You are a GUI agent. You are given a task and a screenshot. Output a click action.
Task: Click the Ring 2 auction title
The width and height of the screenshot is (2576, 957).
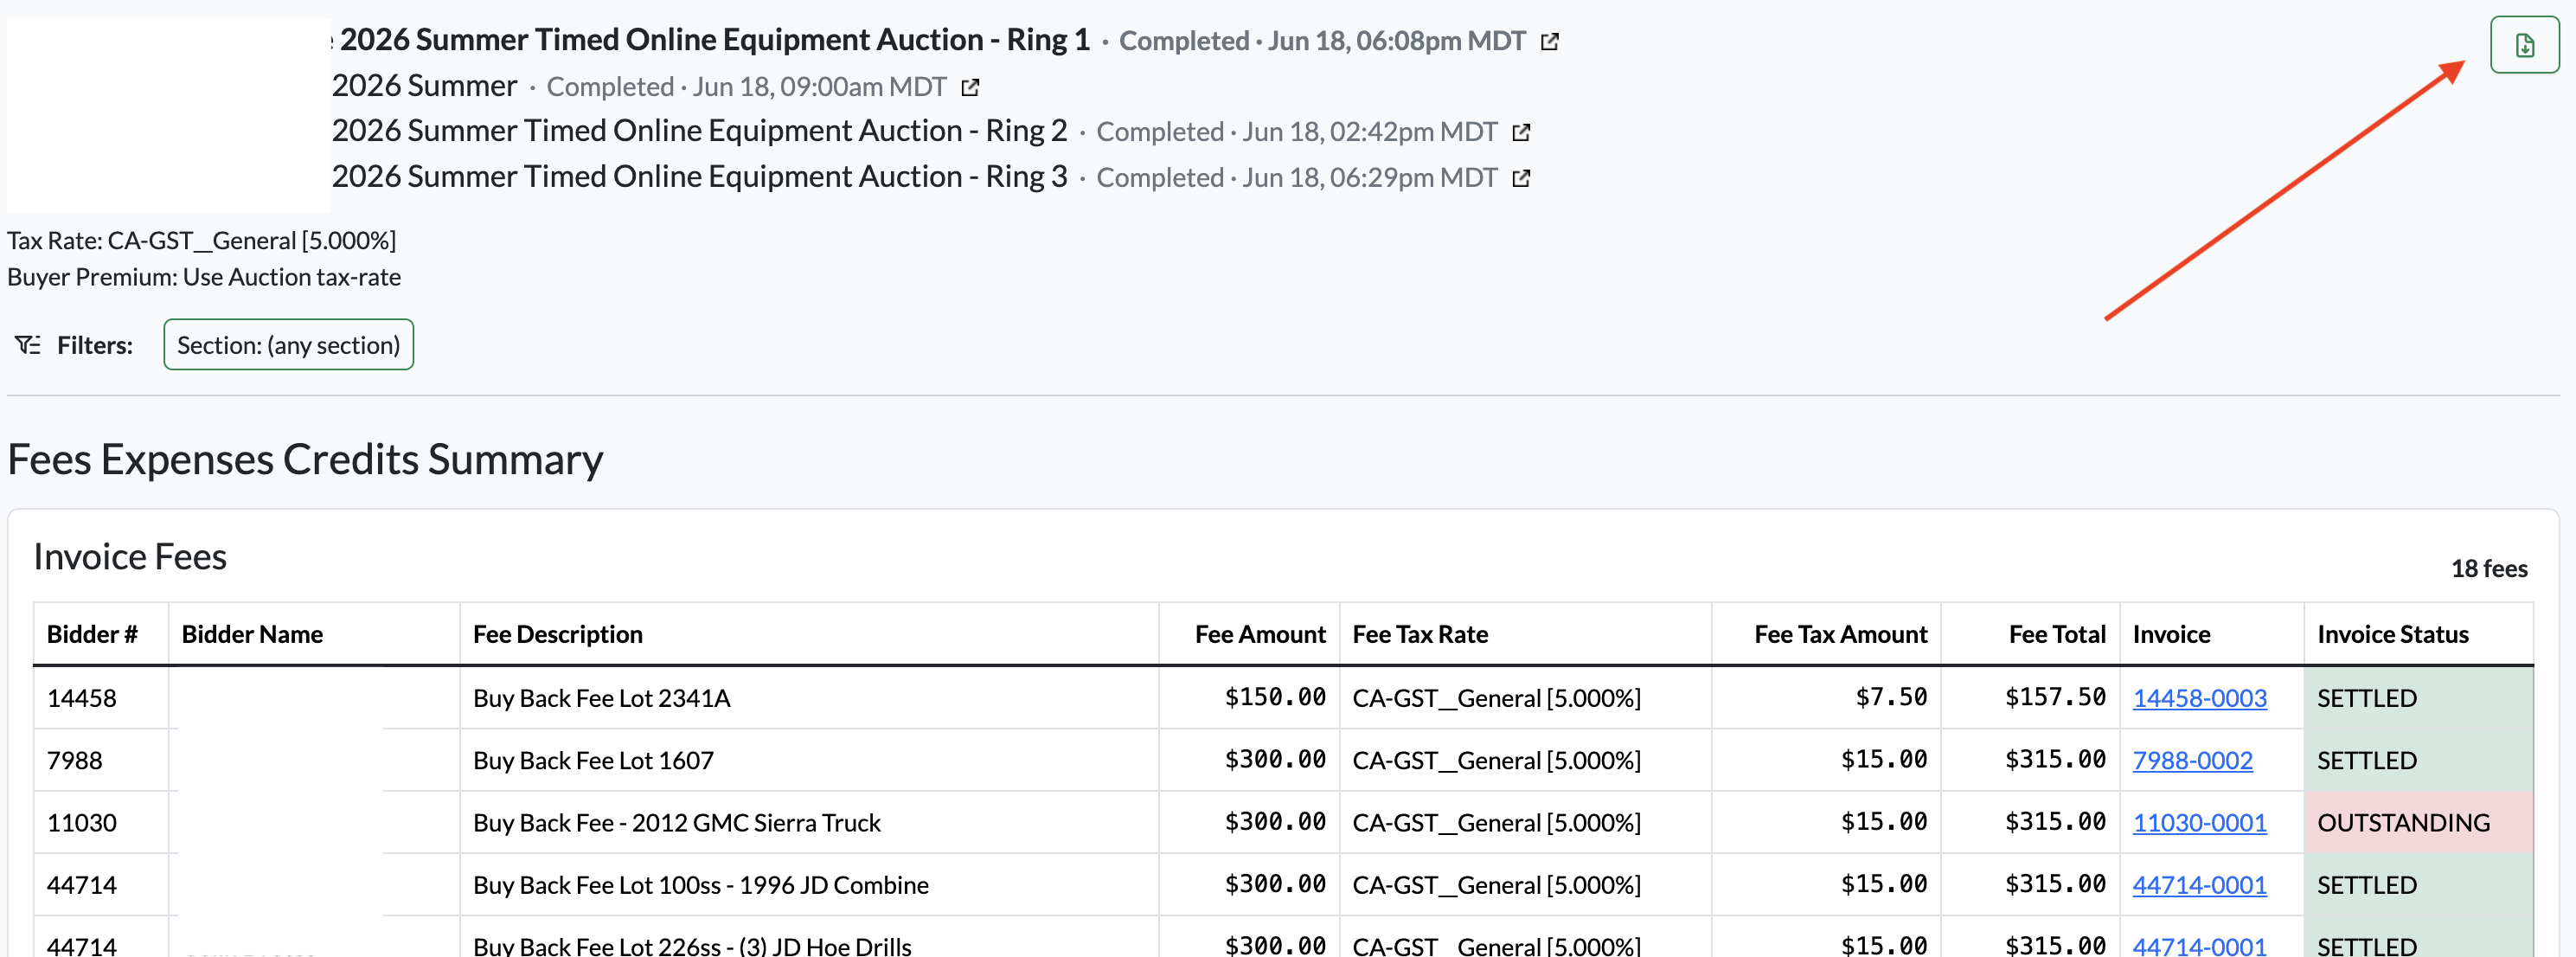(699, 131)
